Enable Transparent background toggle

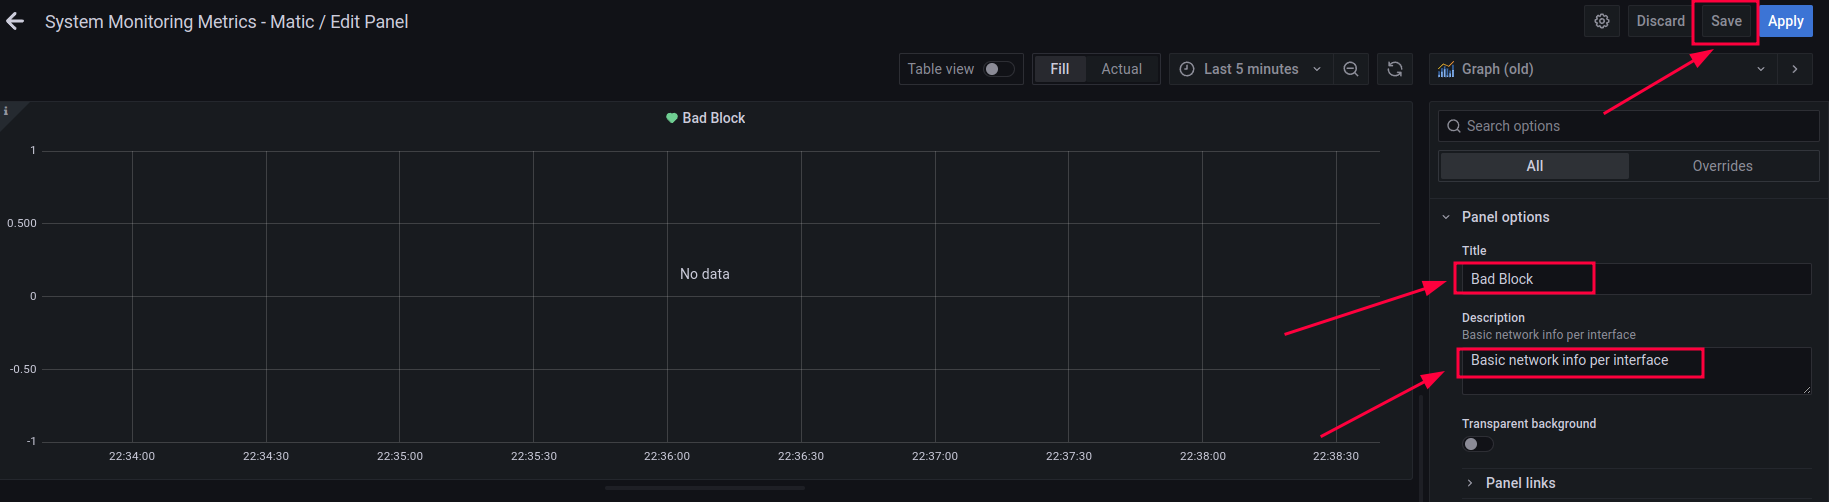(1477, 444)
